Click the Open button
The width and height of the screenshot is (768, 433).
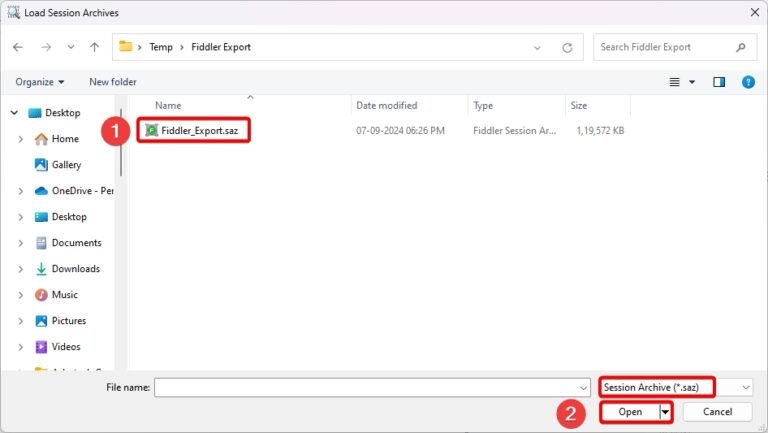[x=630, y=412]
